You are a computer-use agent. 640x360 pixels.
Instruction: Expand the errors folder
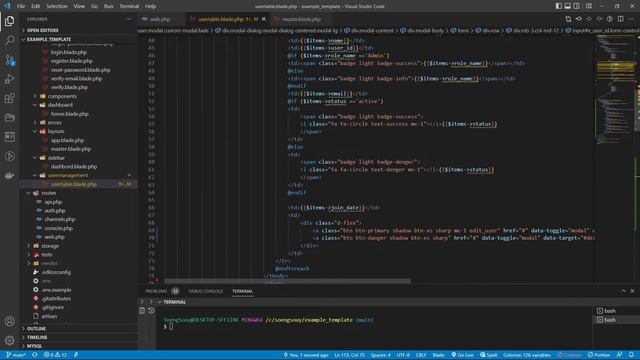(54, 122)
